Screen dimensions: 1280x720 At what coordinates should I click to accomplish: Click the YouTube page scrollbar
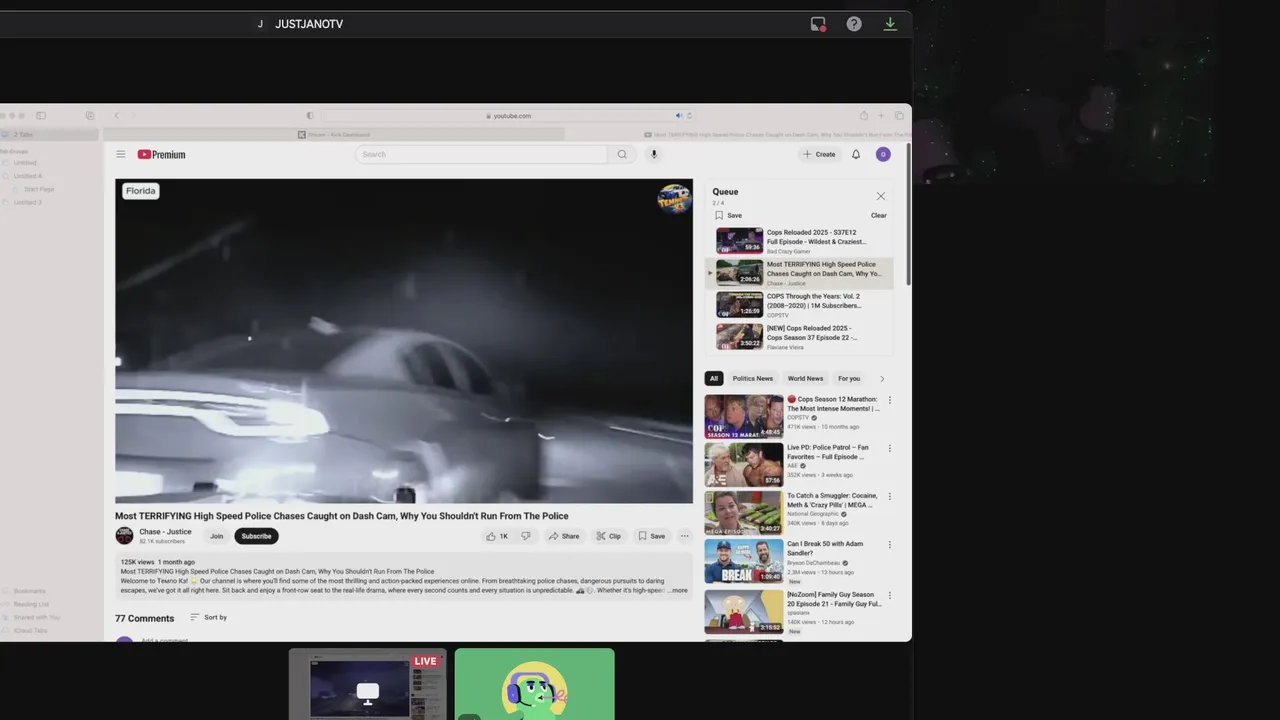click(908, 215)
